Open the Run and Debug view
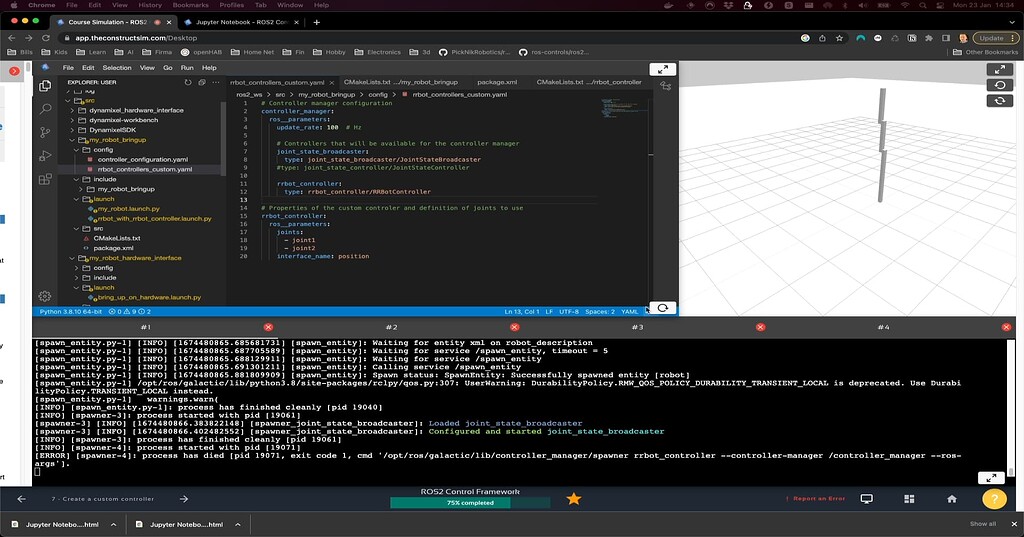This screenshot has height=537, width=1024. point(45,155)
